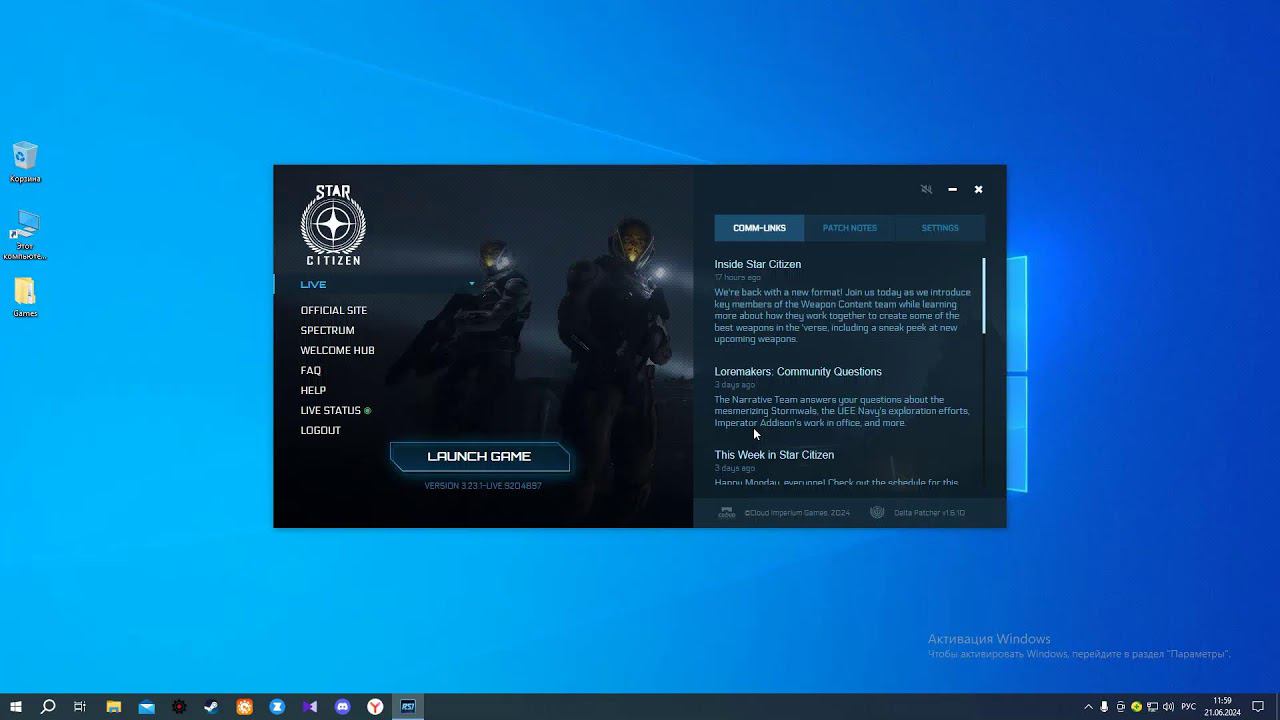Open the OFFICIAL SITE link
This screenshot has height=720, width=1280.
[x=334, y=310]
